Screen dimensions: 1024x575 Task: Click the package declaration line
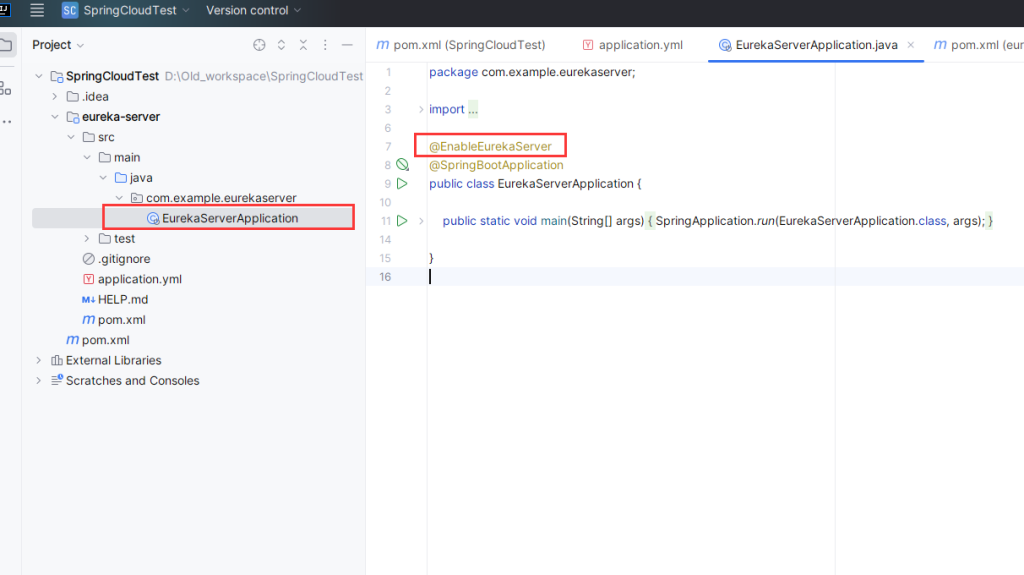(x=532, y=72)
